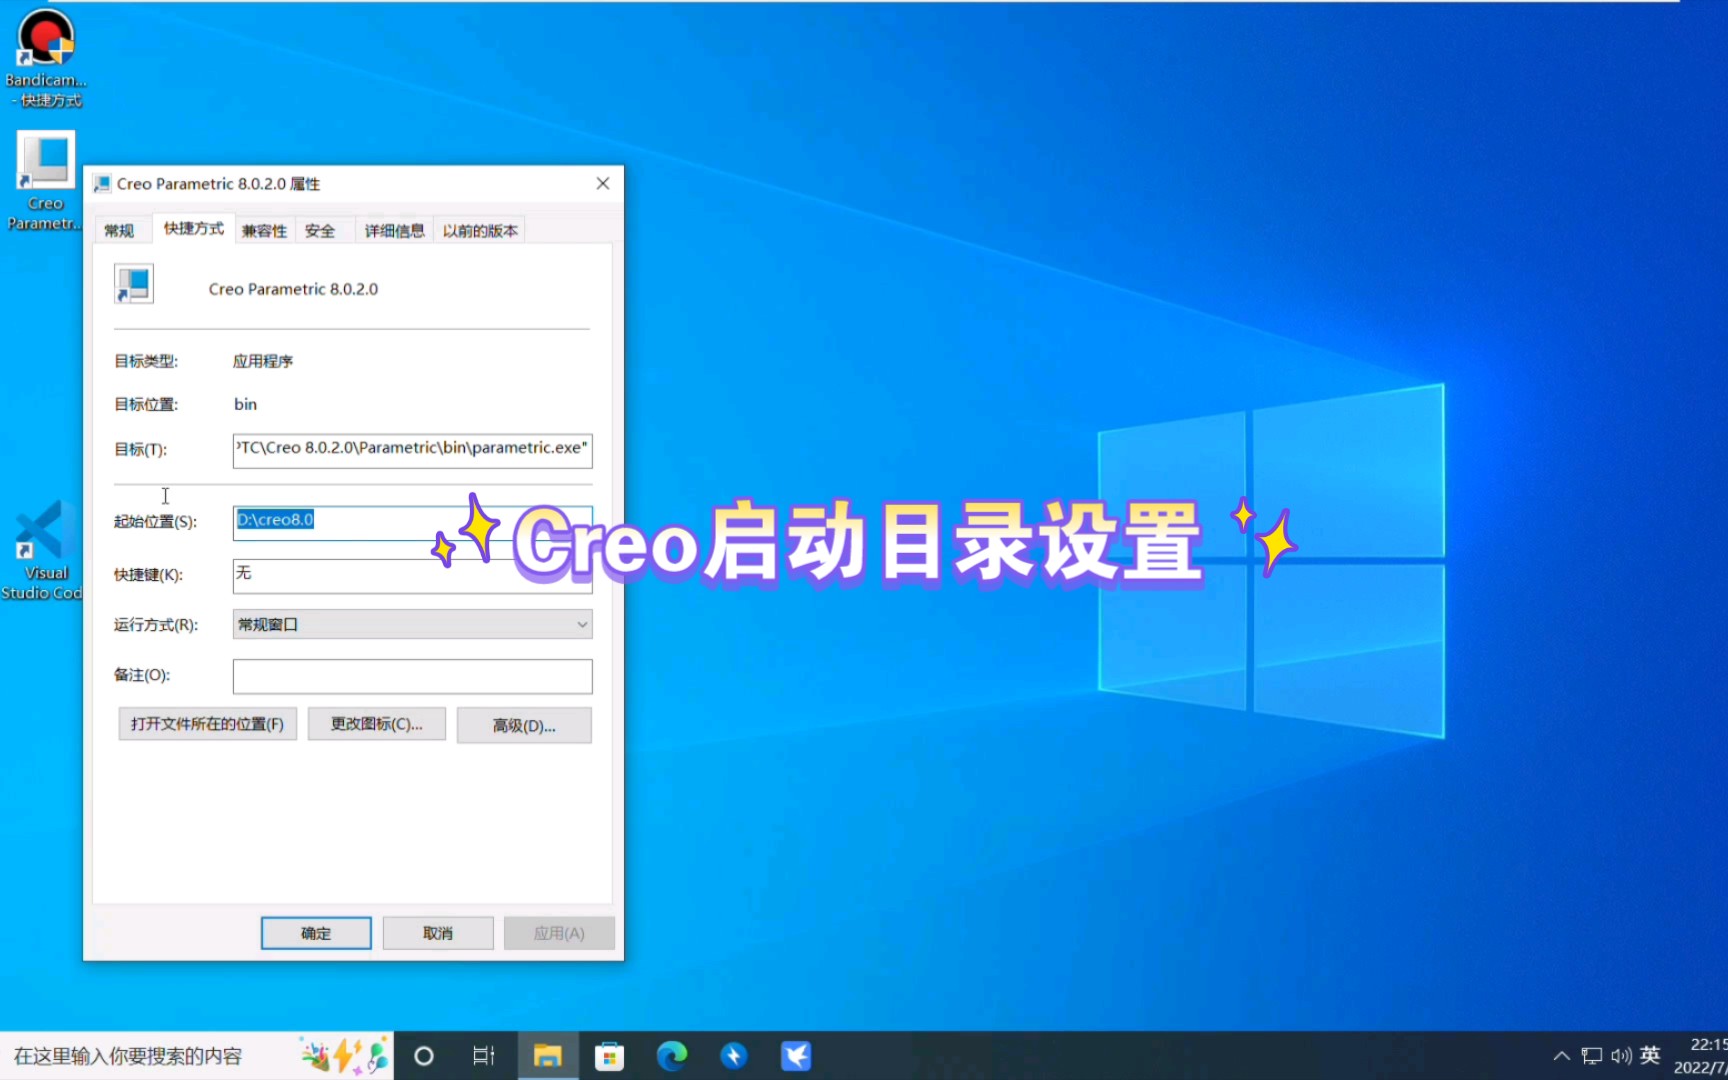Select the Visual Studio Code desktop icon
The height and width of the screenshot is (1080, 1728).
click(x=42, y=551)
